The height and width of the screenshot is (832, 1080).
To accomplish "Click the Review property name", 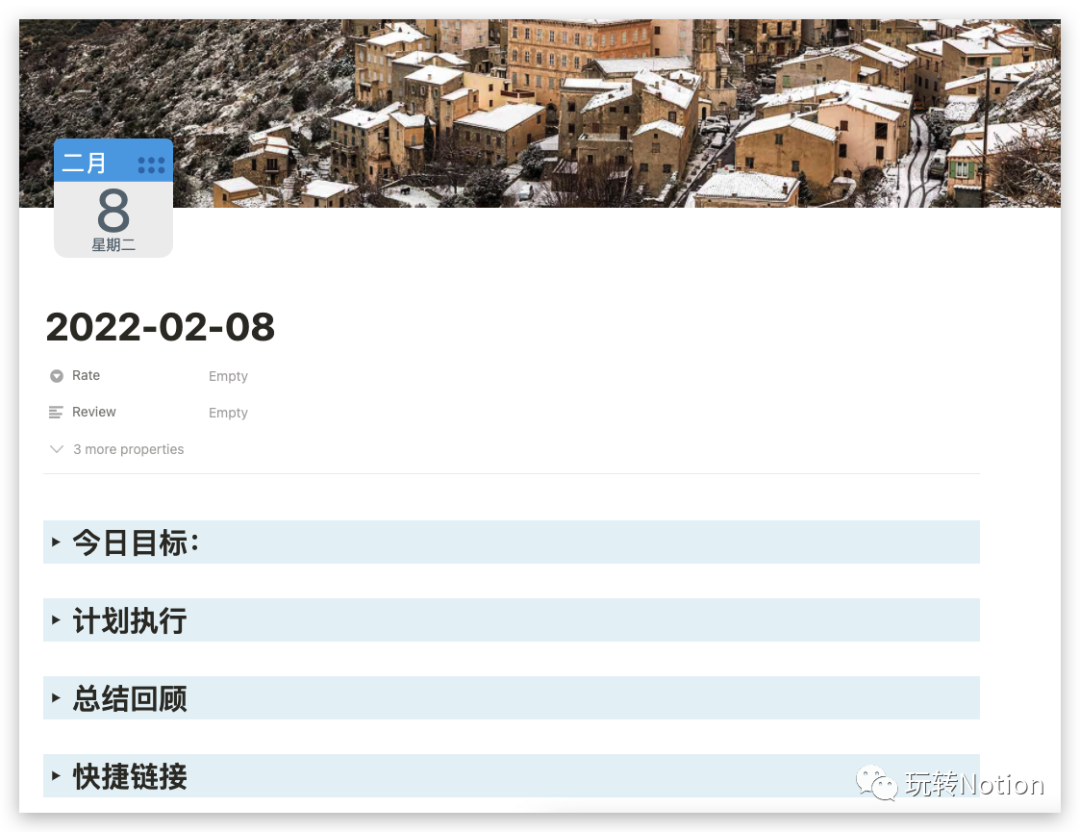I will coord(94,412).
